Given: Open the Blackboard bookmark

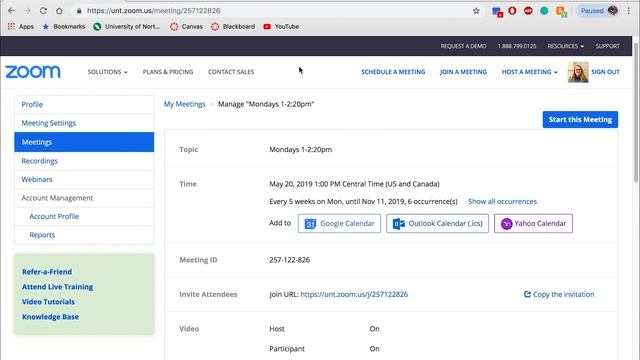Looking at the screenshot, I should click(x=233, y=27).
